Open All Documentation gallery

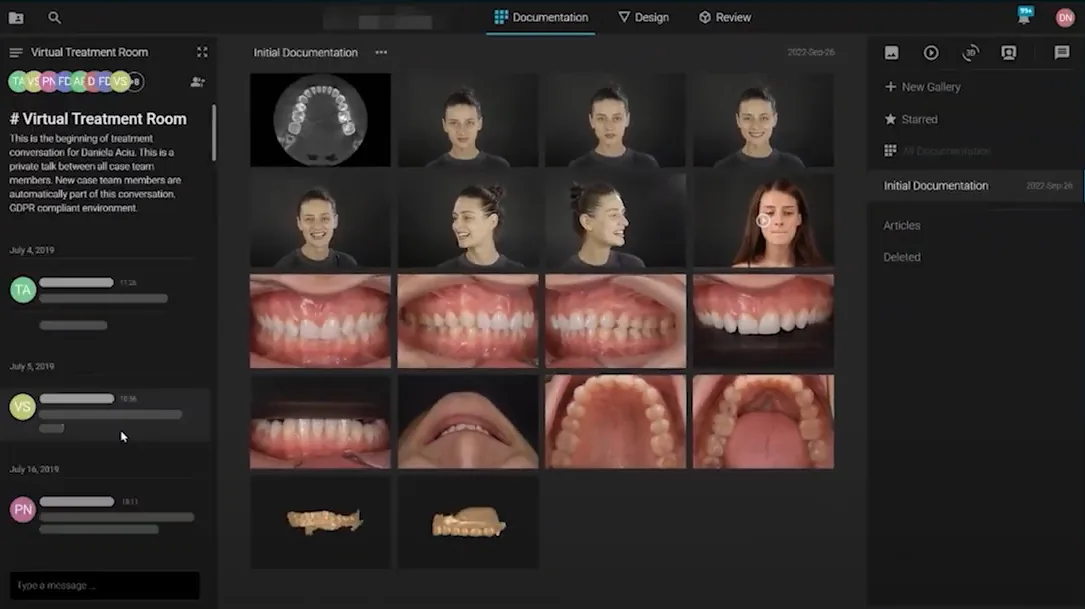click(937, 151)
